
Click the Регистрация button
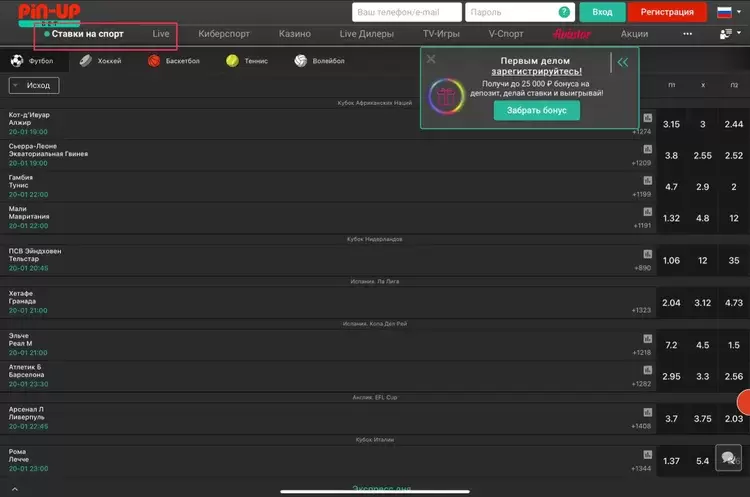[x=667, y=12]
